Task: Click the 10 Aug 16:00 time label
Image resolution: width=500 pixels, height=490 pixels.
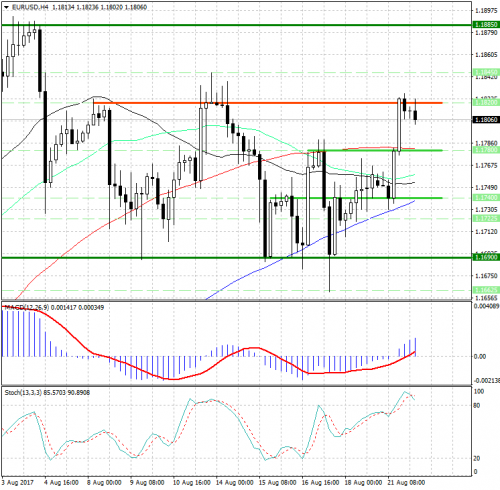Action: tap(192, 483)
